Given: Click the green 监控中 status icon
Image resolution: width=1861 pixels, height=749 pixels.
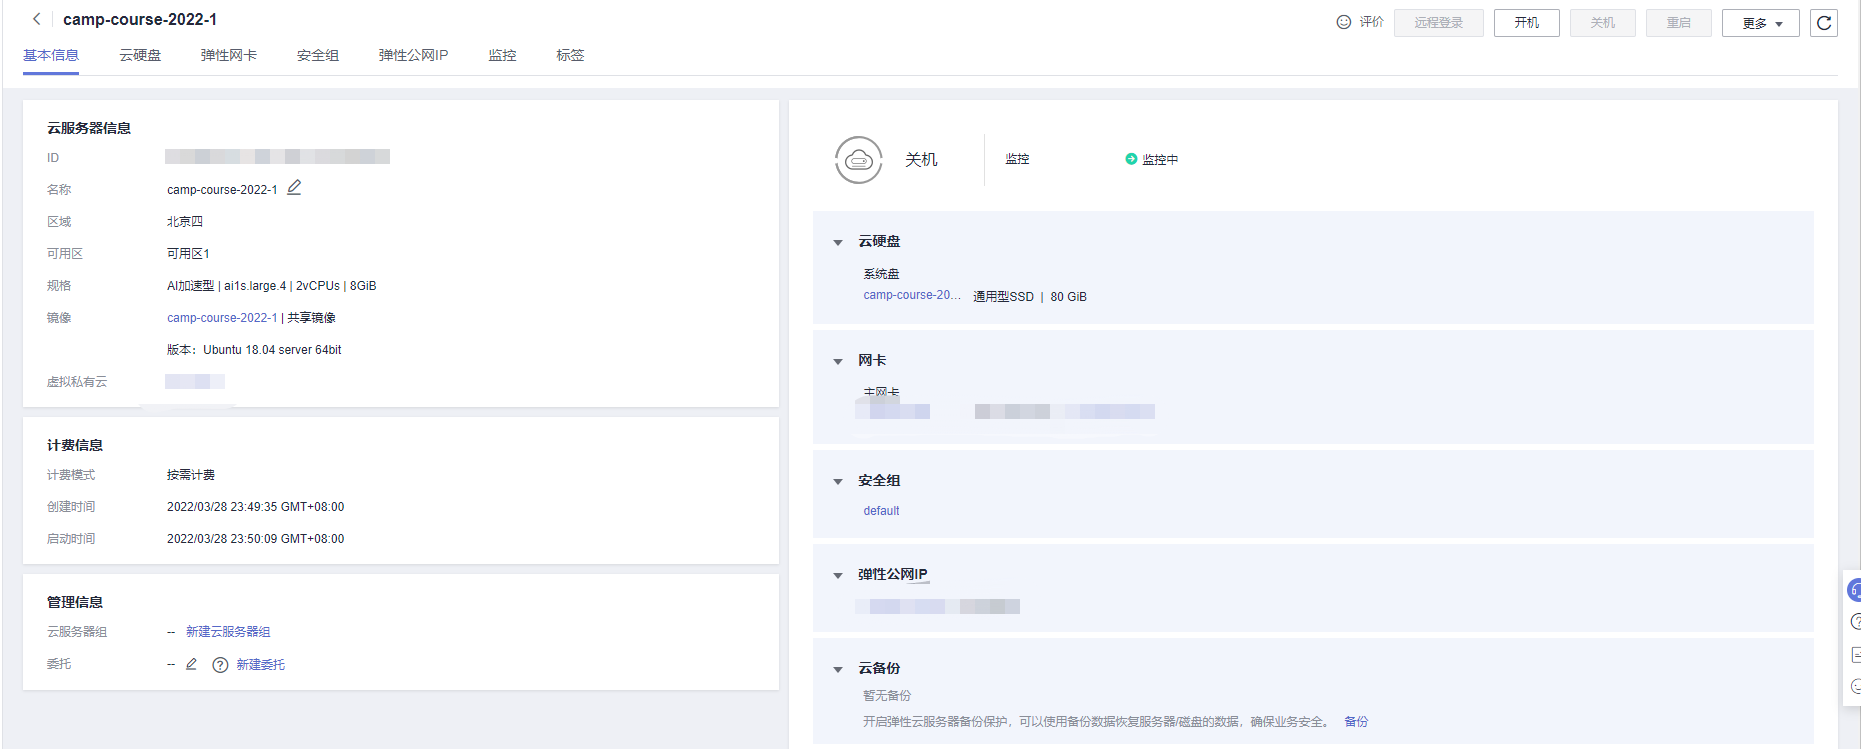Looking at the screenshot, I should 1131,159.
